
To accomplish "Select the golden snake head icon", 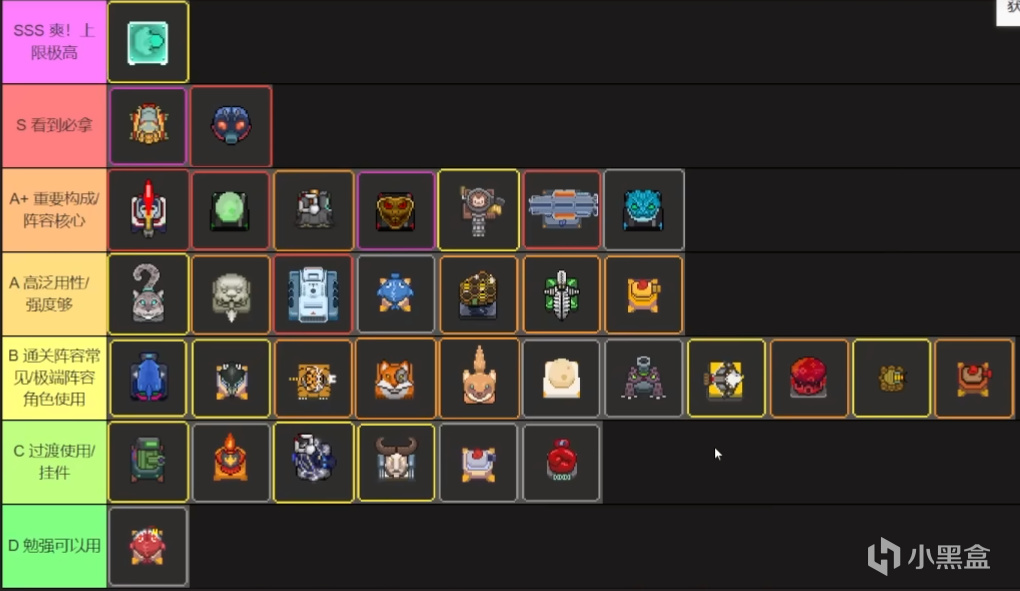I will pyautogui.click(x=396, y=209).
